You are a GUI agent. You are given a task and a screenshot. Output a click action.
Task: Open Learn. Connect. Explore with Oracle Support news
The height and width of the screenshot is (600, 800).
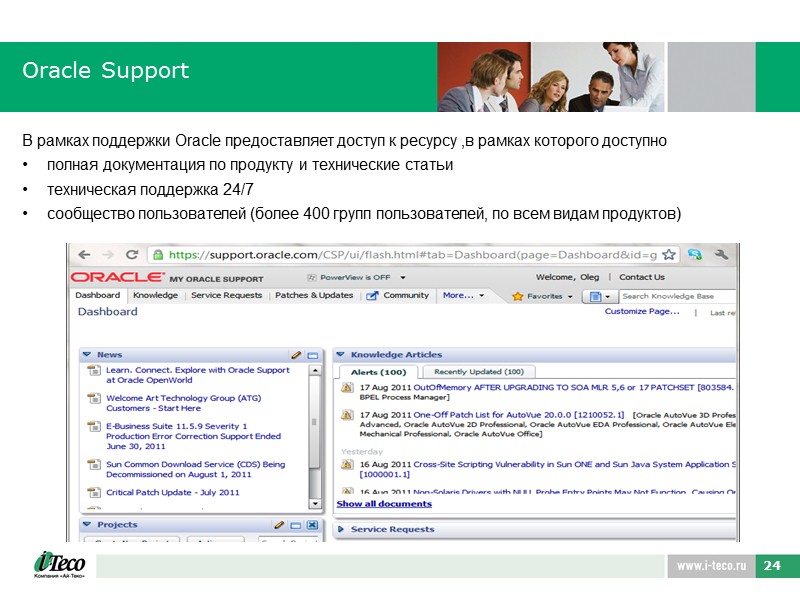coord(197,375)
